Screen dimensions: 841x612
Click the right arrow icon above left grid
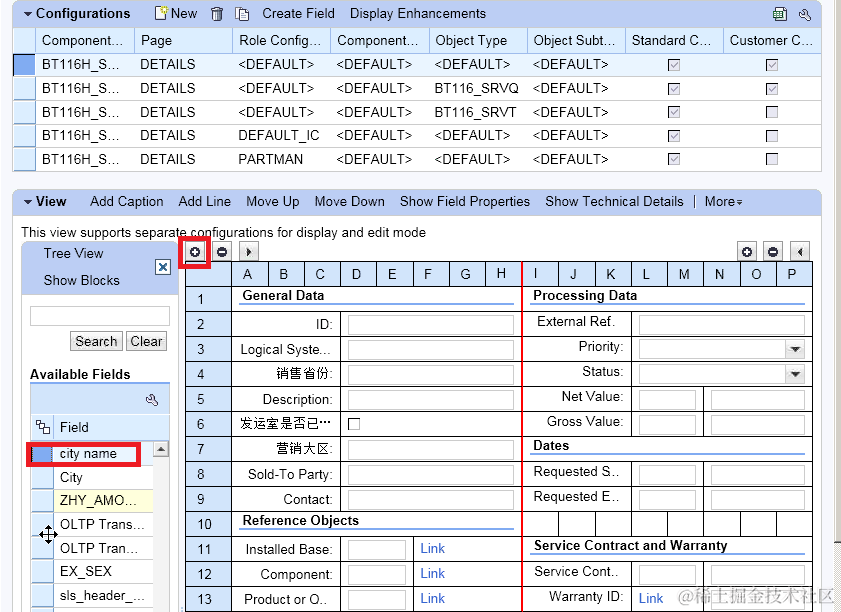coord(248,252)
